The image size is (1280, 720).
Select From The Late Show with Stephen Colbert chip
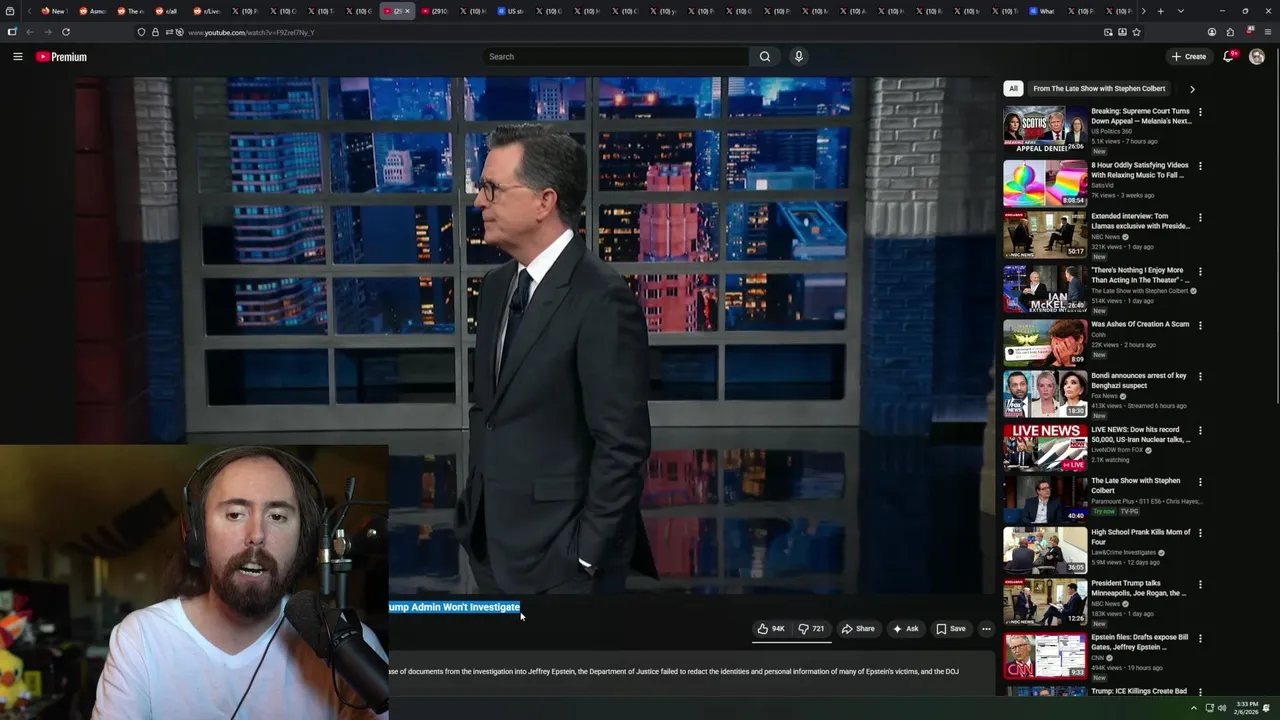click(x=1099, y=88)
